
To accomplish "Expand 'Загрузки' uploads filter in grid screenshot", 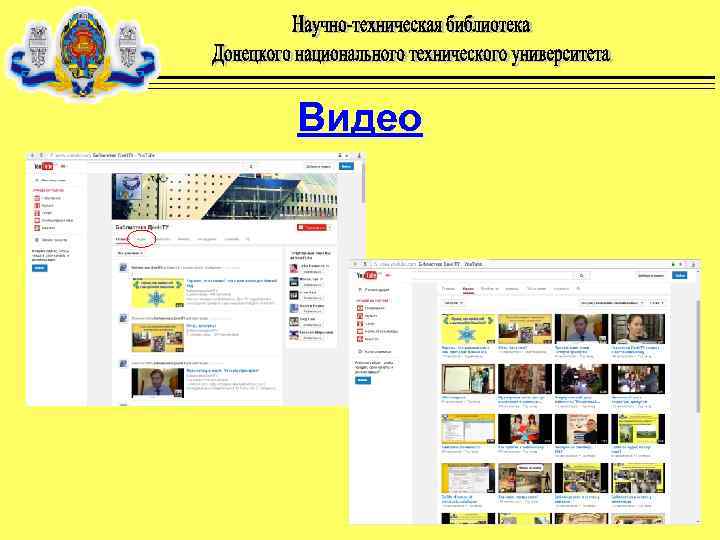I will pos(454,303).
